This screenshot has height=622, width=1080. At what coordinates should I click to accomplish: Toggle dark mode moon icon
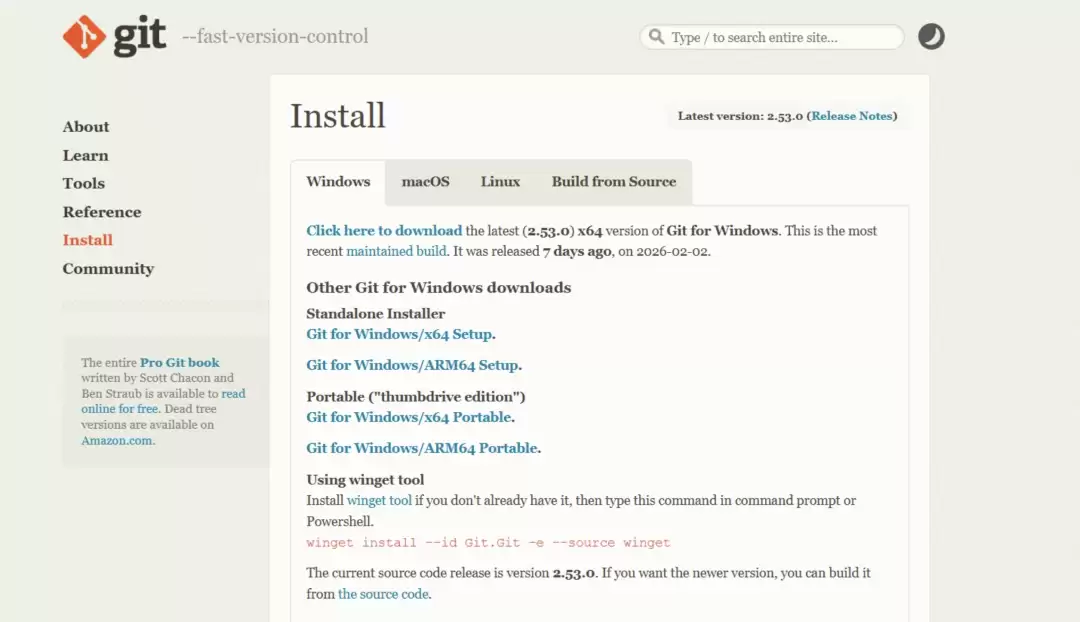tap(931, 37)
